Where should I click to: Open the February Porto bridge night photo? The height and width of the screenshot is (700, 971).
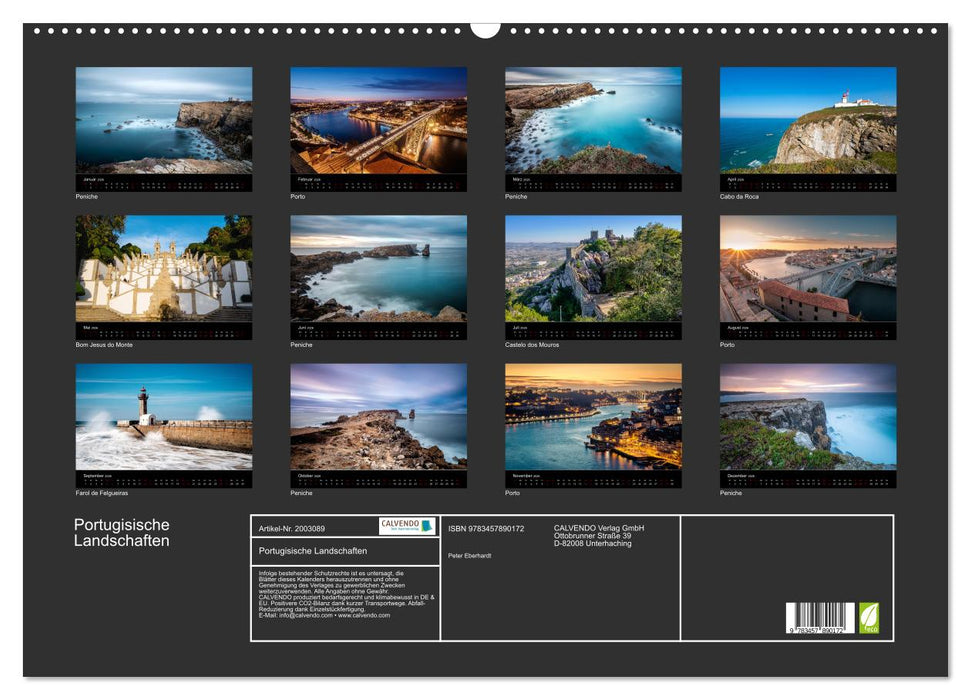(x=378, y=121)
